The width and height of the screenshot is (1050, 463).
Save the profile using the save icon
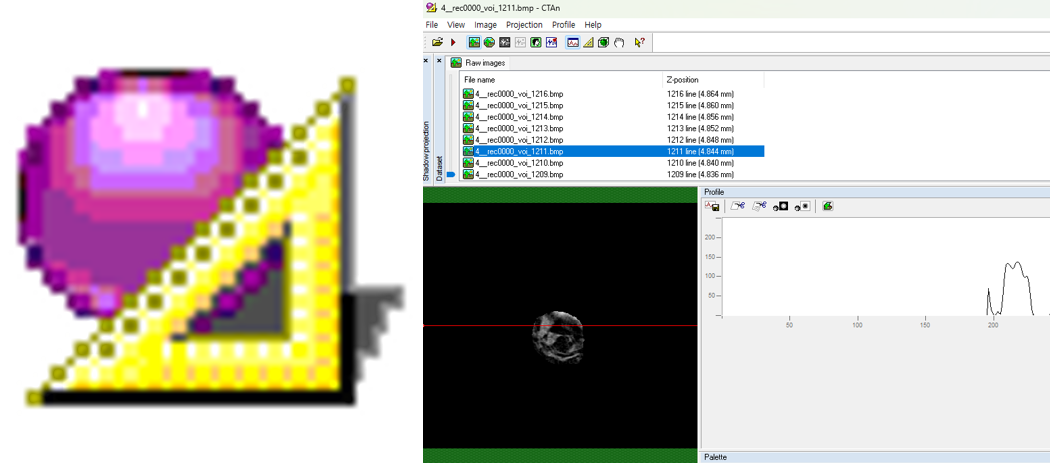coord(712,206)
